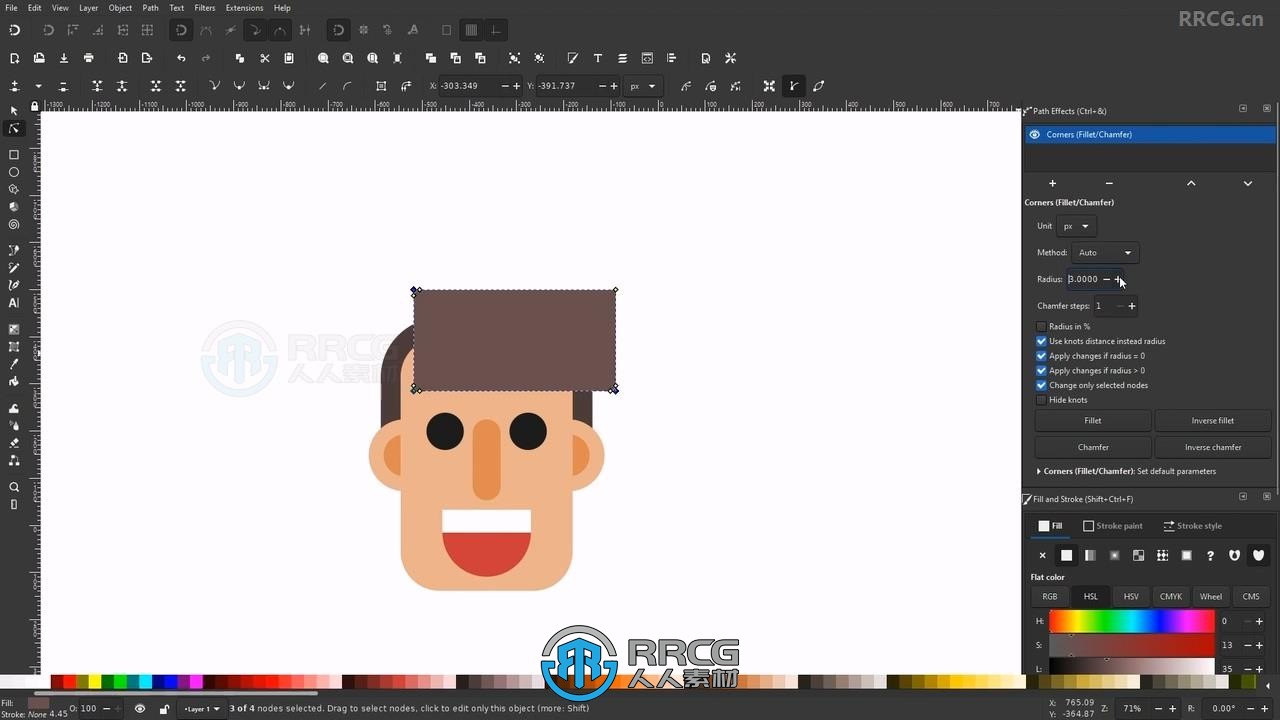Click the Paste clipboard icon

pyautogui.click(x=289, y=58)
